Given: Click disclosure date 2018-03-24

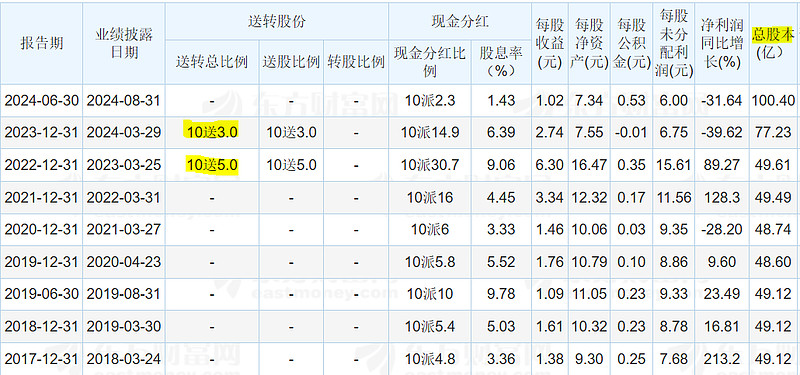Looking at the screenshot, I should pyautogui.click(x=124, y=359).
